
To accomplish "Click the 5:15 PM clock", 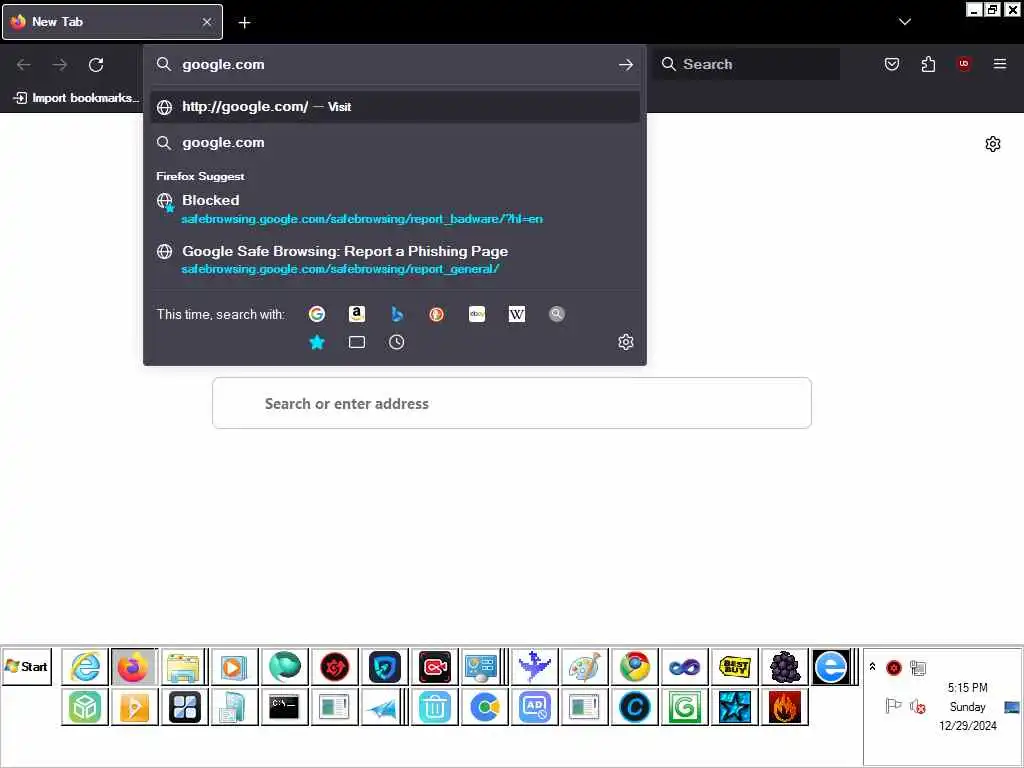I will [x=967, y=688].
